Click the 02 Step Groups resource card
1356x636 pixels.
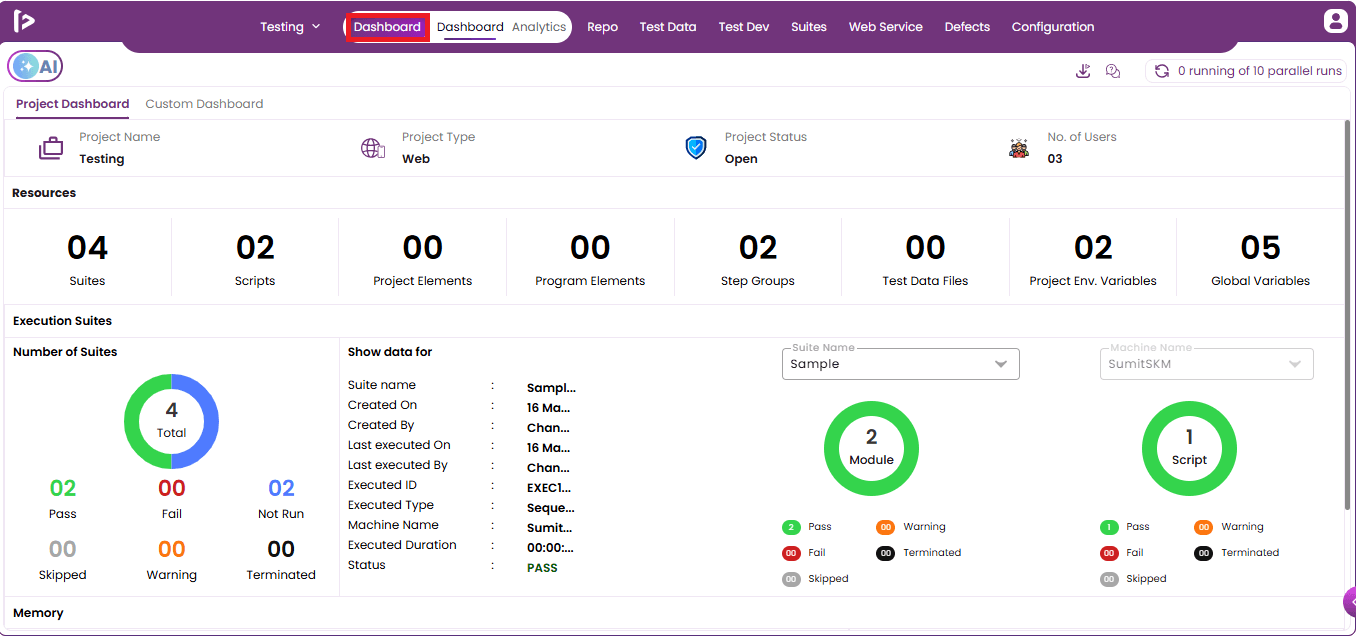point(758,257)
